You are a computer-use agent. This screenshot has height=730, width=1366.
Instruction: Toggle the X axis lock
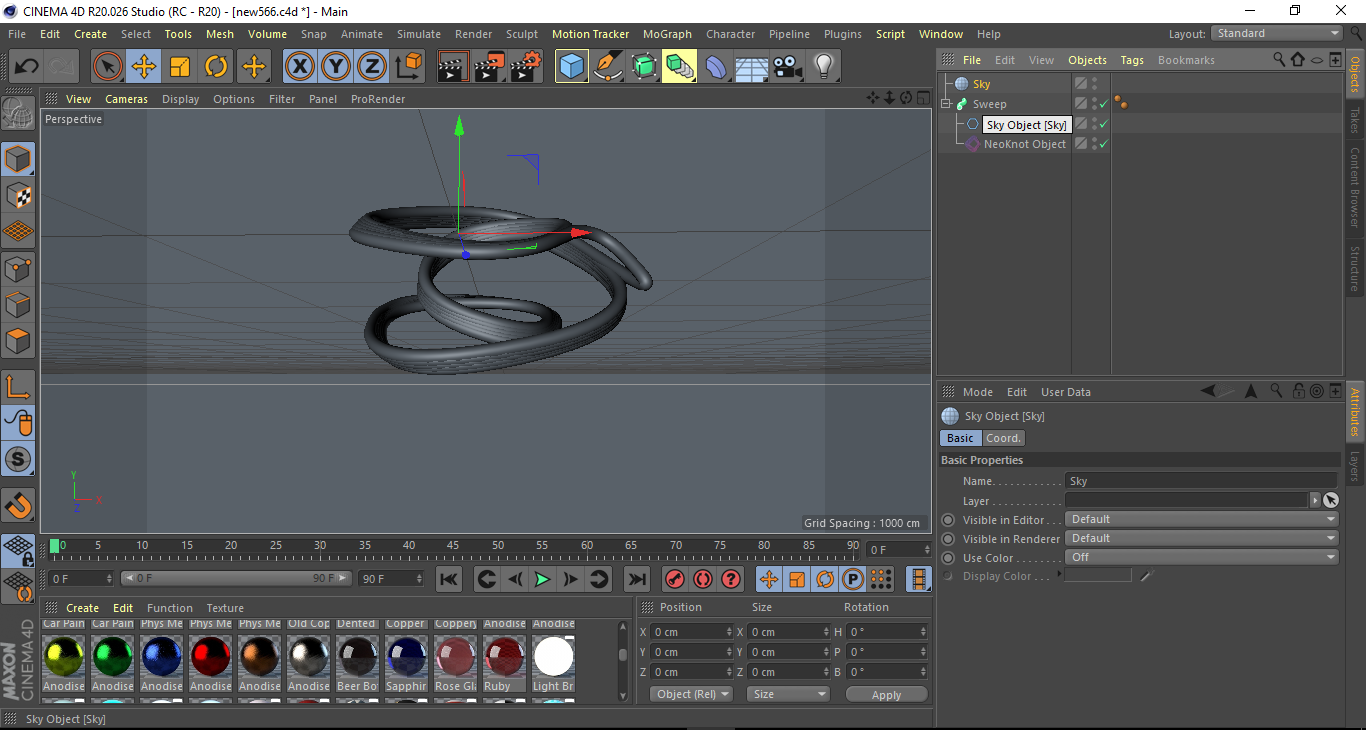pyautogui.click(x=299, y=67)
